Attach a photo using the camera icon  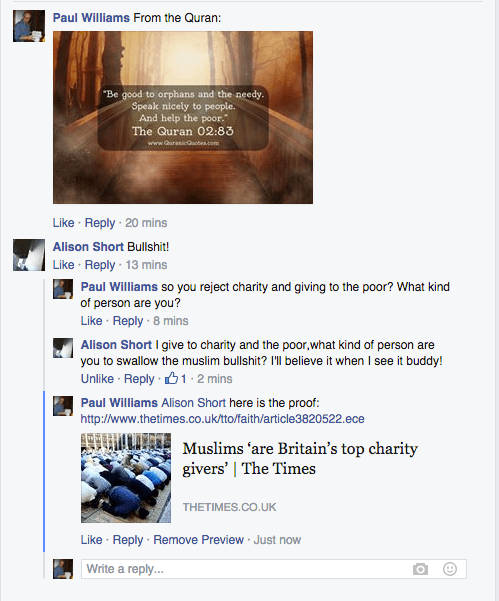(420, 569)
